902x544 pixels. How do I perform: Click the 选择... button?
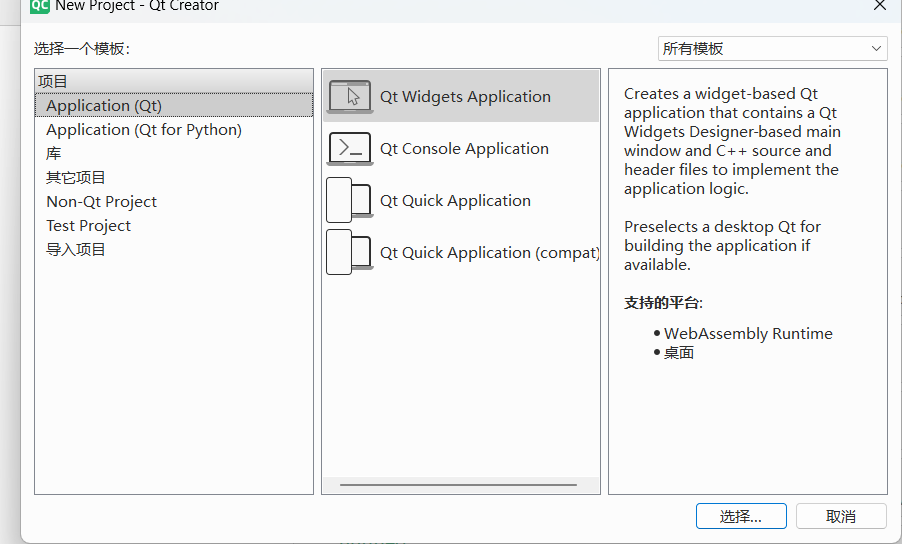click(741, 516)
